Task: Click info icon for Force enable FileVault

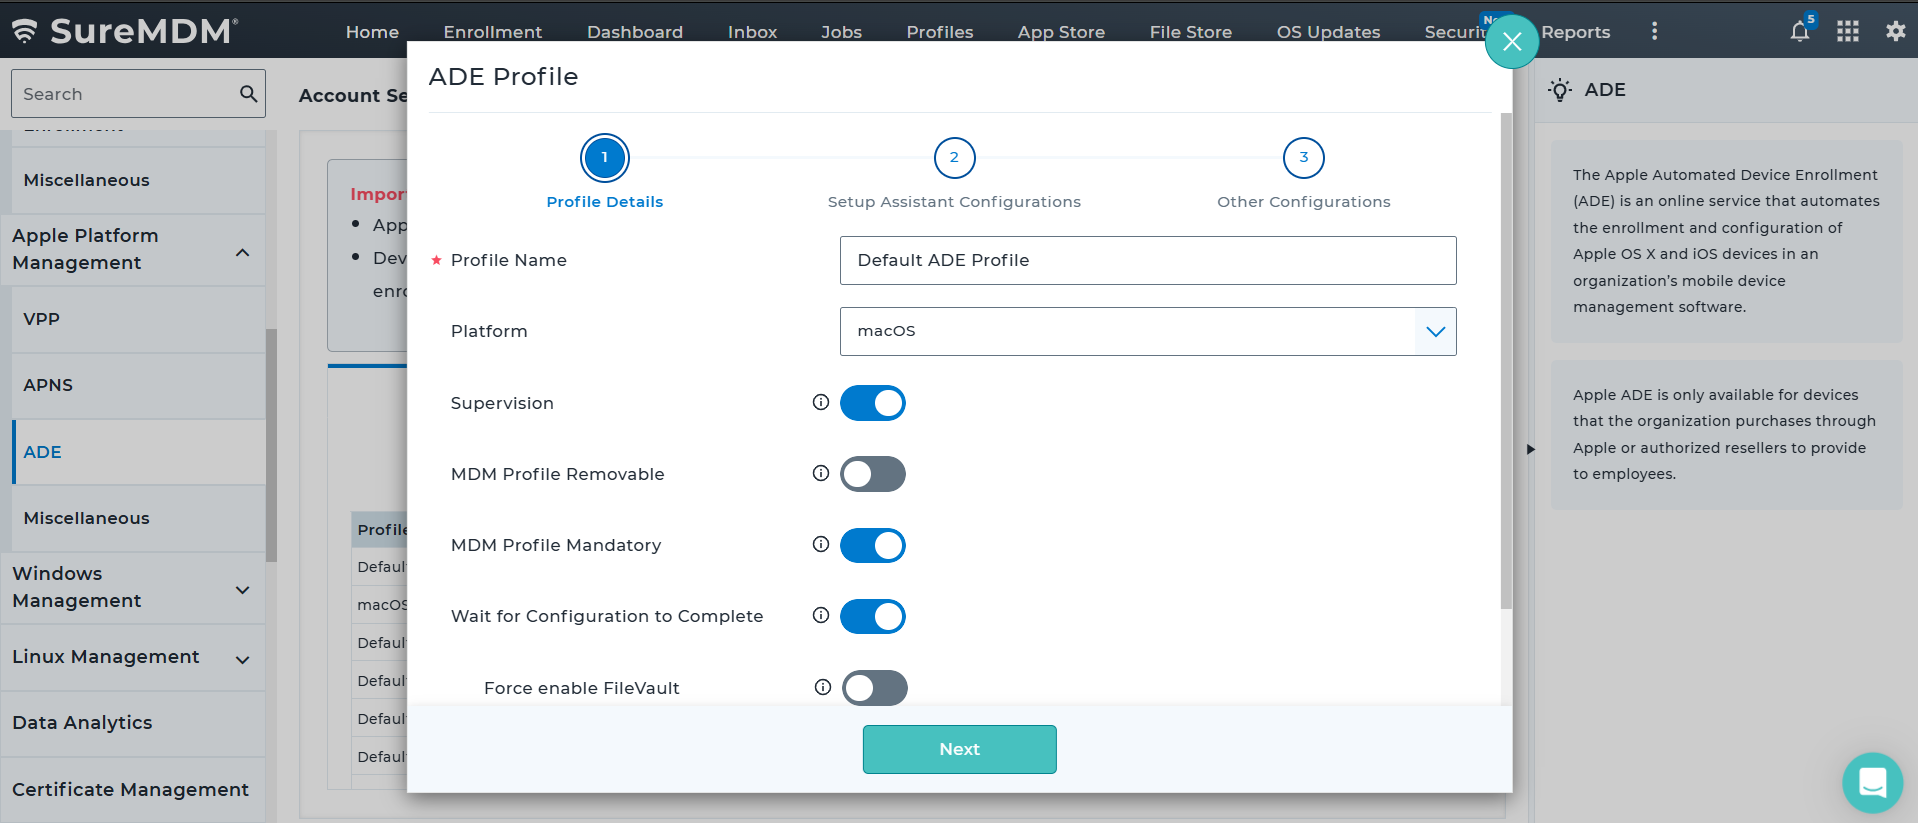Action: click(823, 688)
